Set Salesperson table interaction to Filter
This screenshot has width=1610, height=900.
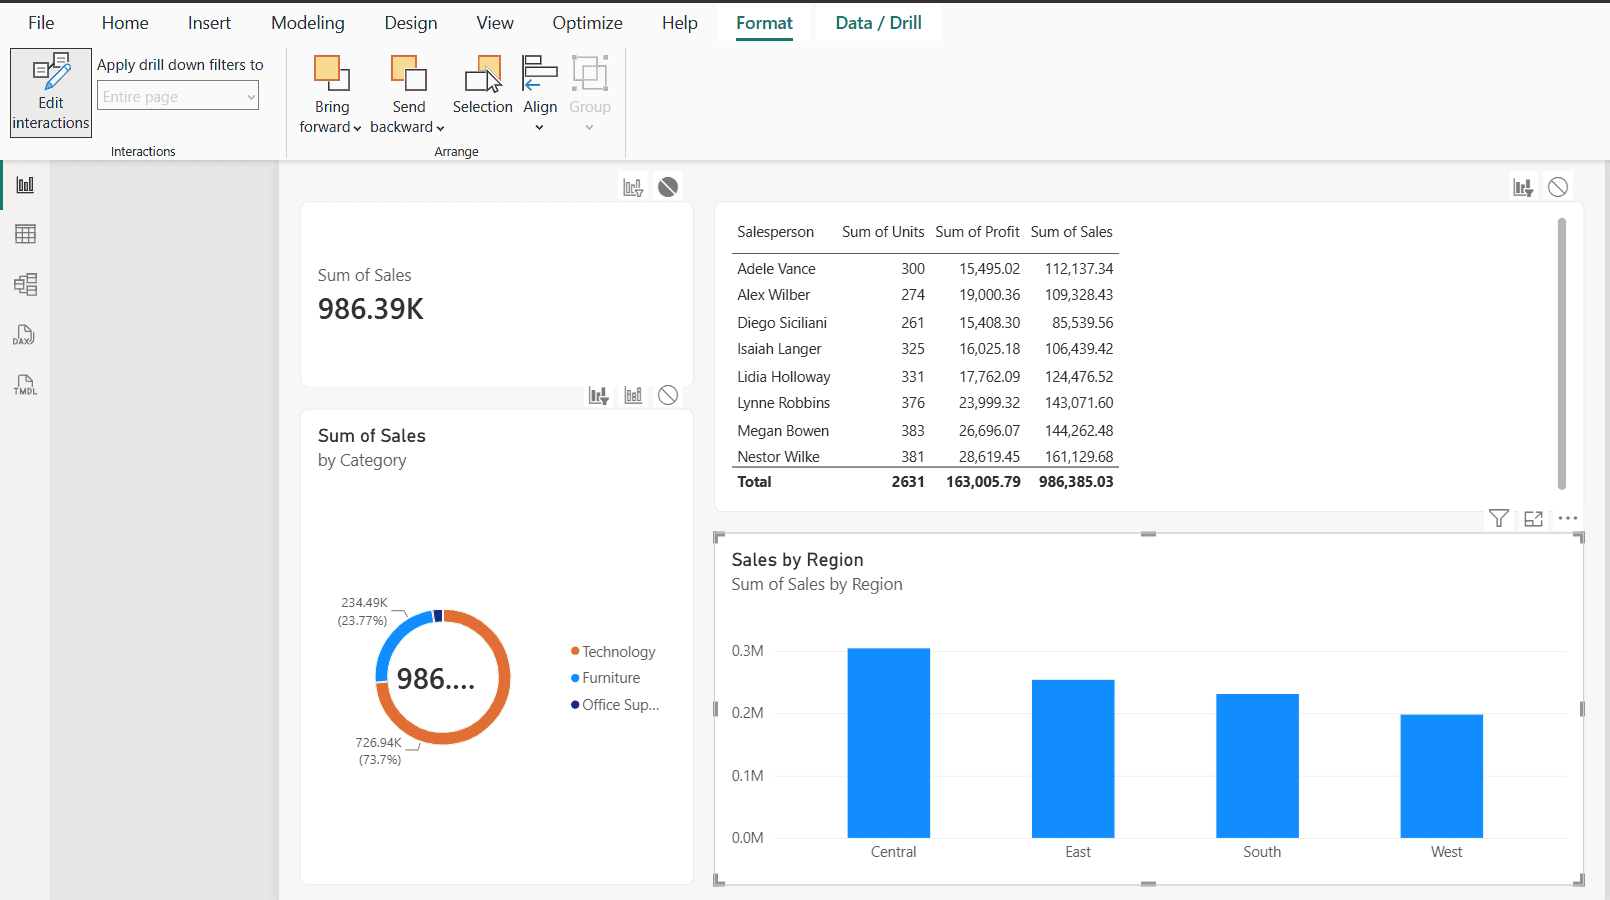1523,187
